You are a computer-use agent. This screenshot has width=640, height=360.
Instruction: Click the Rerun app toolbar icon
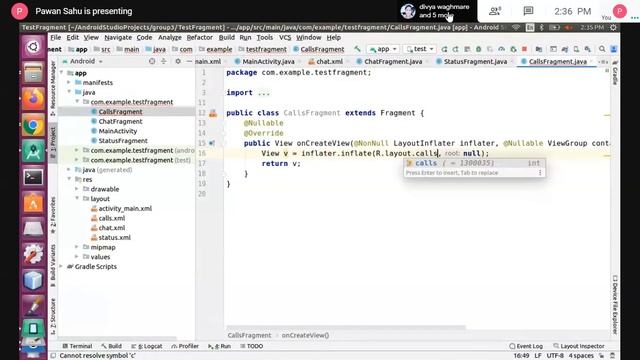point(444,49)
